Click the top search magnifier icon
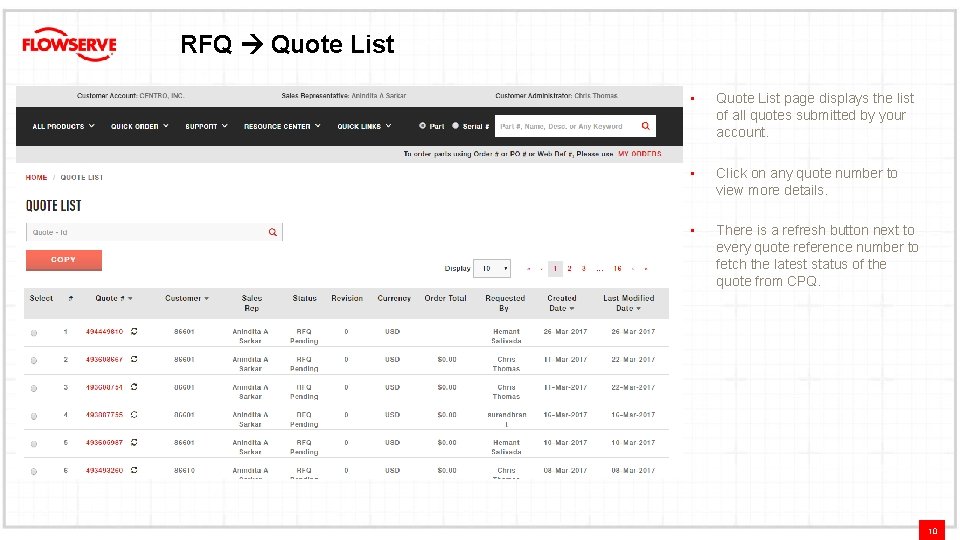 (x=645, y=126)
